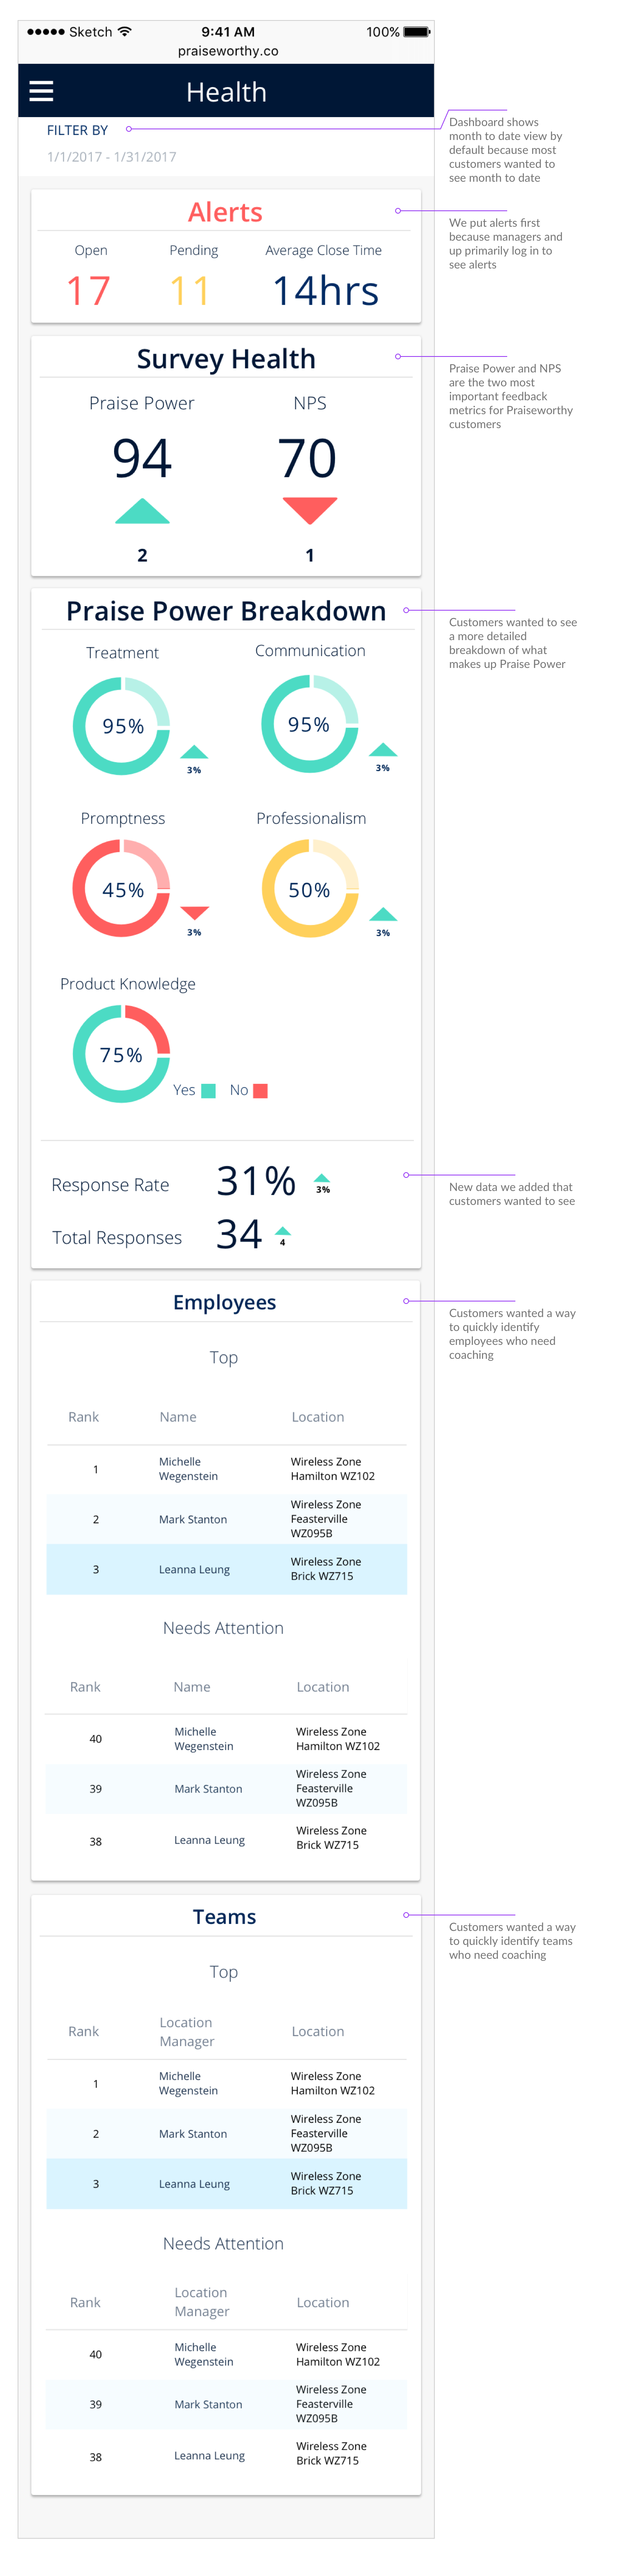Tap the signal strength dots
625x2576 pixels.
(x=45, y=32)
